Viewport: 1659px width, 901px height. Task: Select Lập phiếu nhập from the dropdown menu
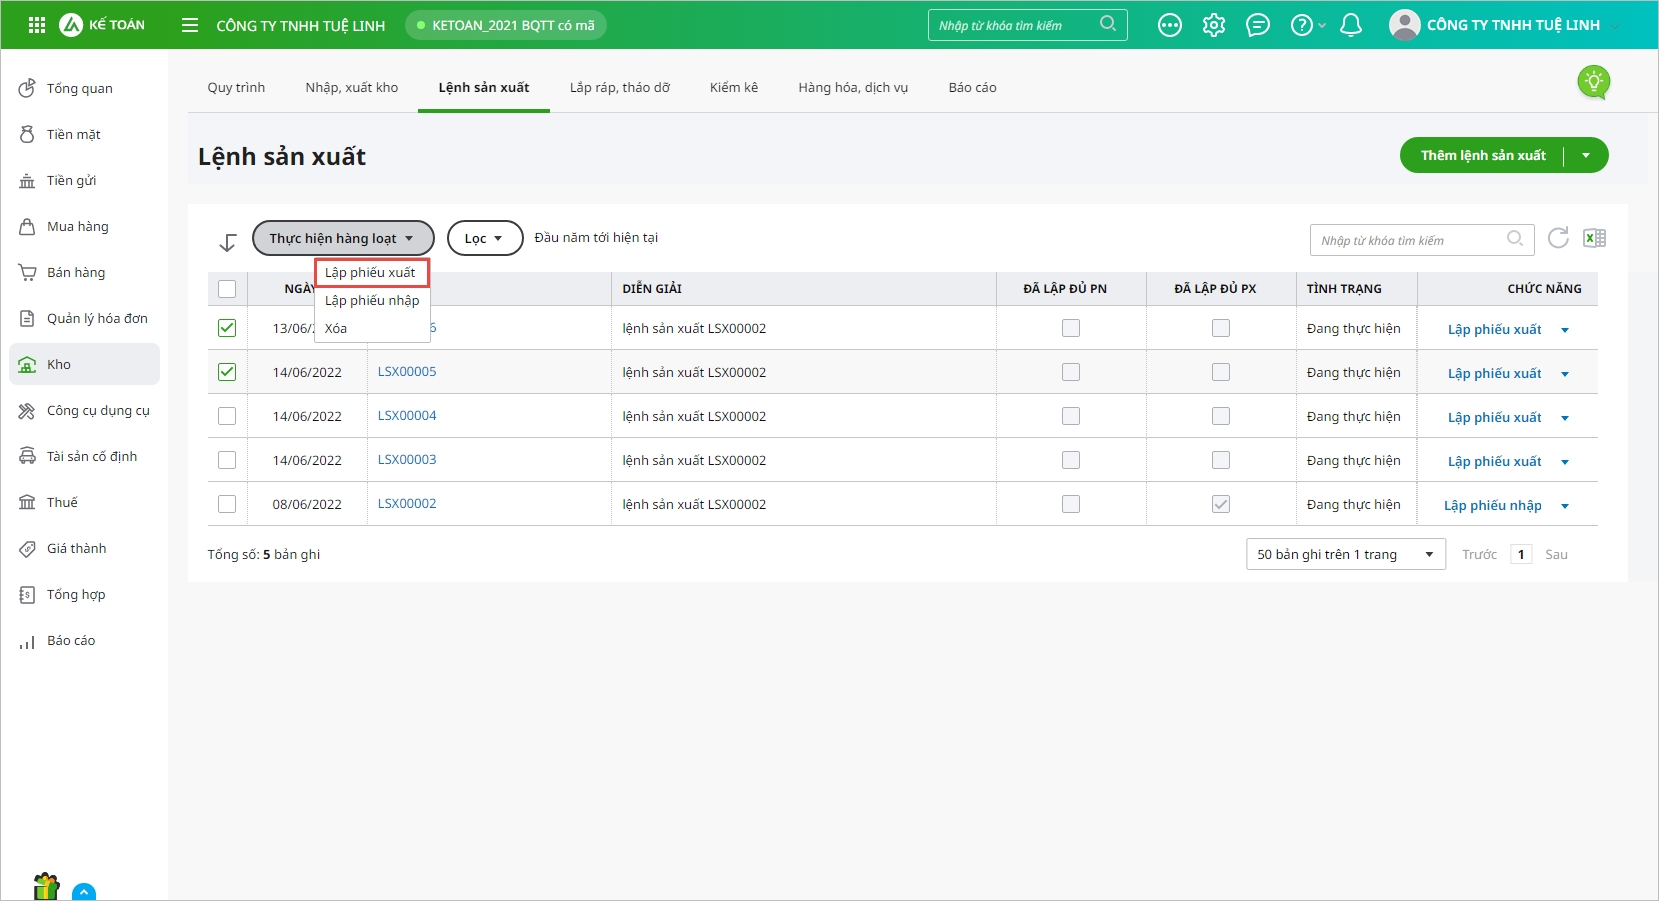click(372, 300)
